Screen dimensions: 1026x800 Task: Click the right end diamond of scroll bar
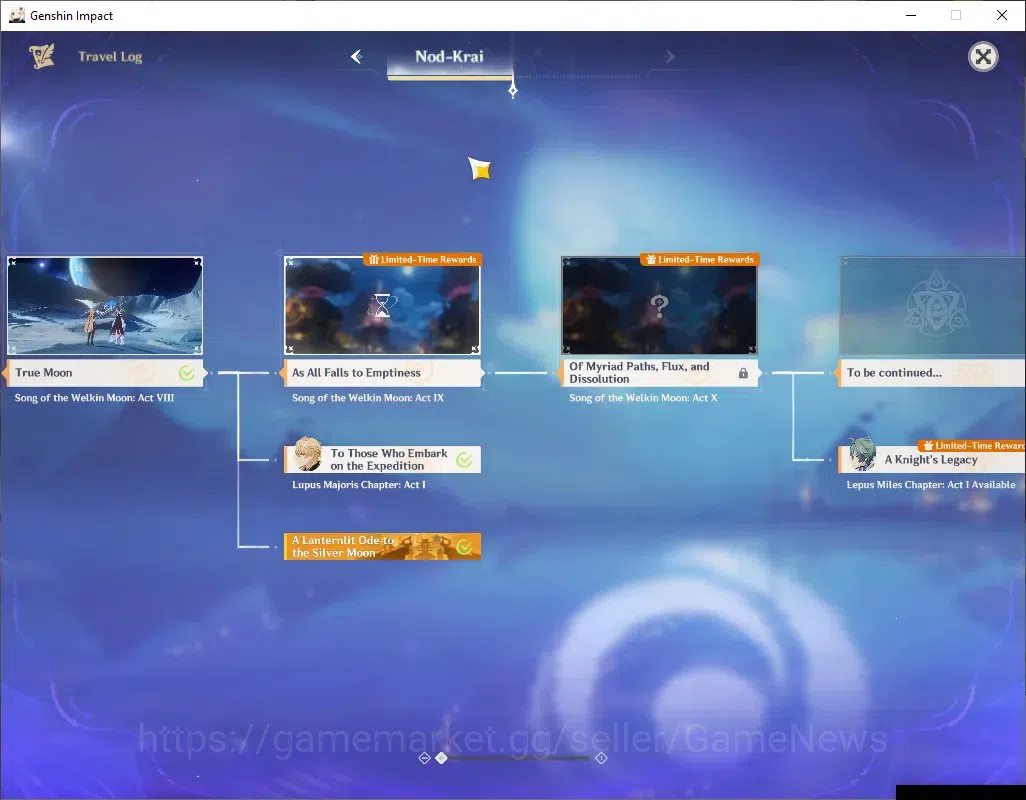(x=601, y=757)
